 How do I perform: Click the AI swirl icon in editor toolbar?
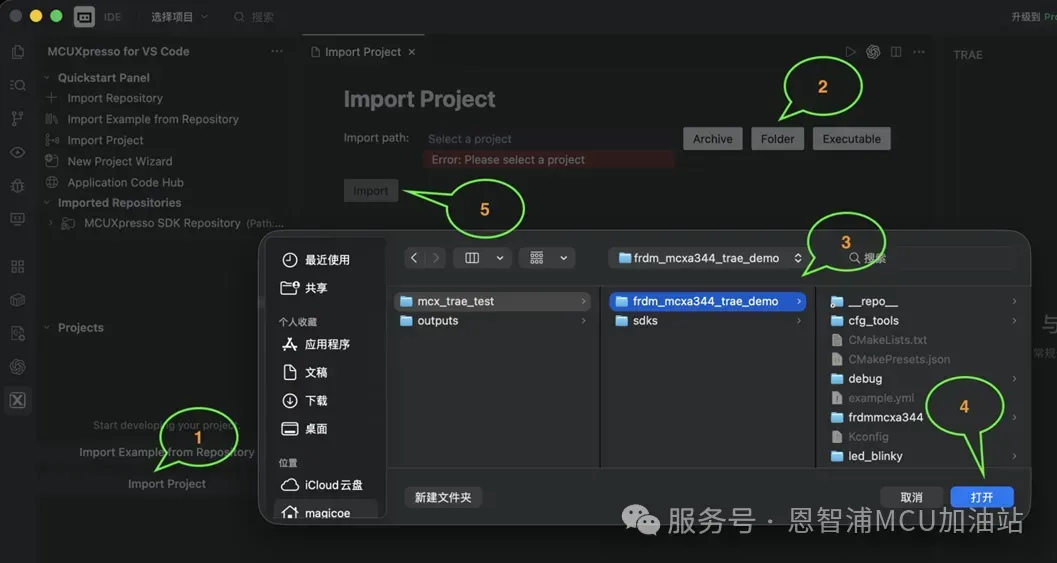click(x=873, y=52)
